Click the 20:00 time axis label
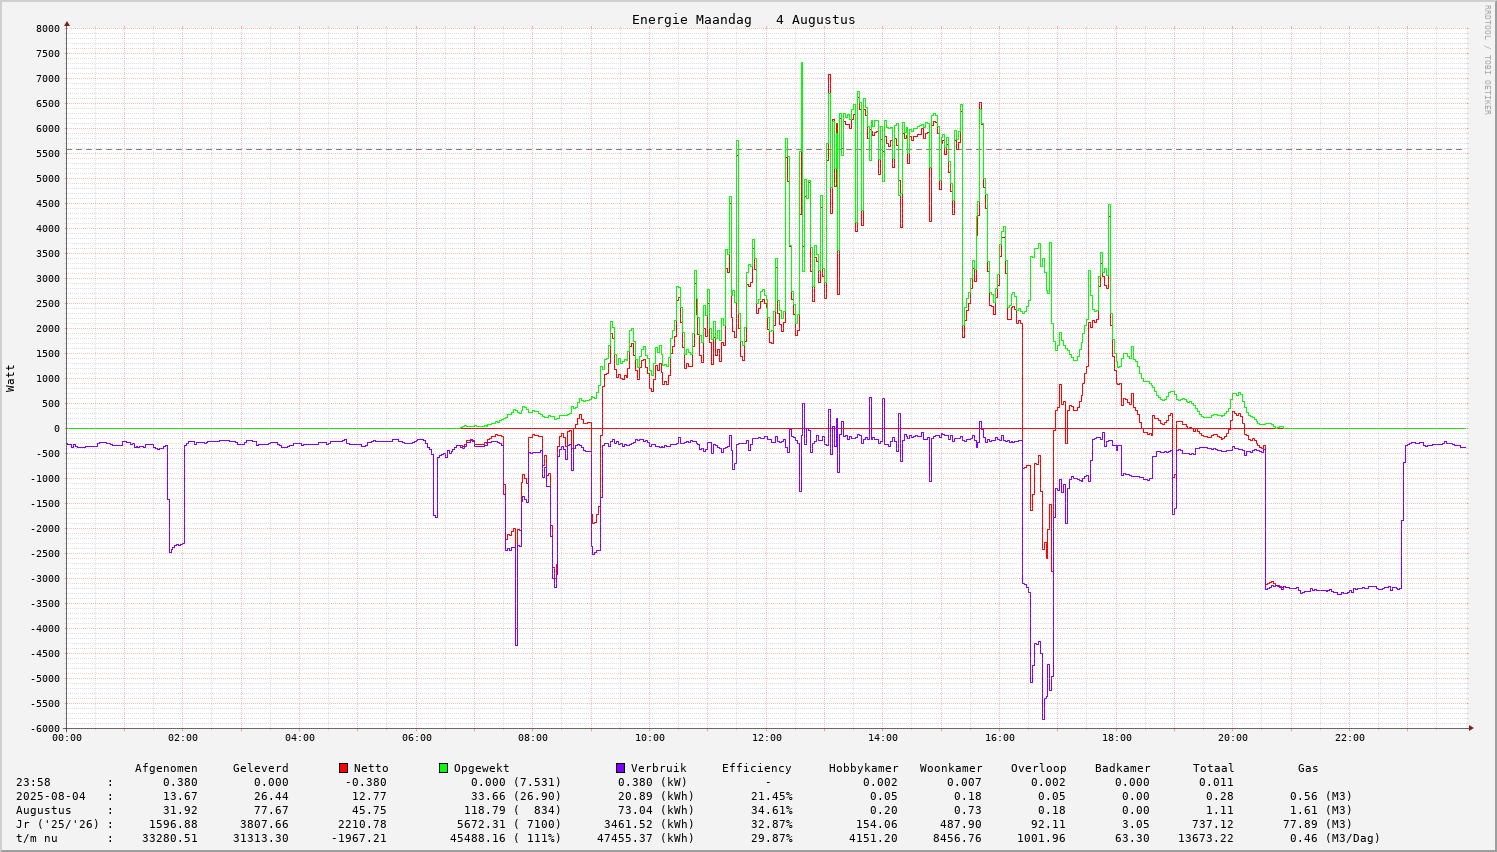1497x852 pixels. click(1233, 738)
